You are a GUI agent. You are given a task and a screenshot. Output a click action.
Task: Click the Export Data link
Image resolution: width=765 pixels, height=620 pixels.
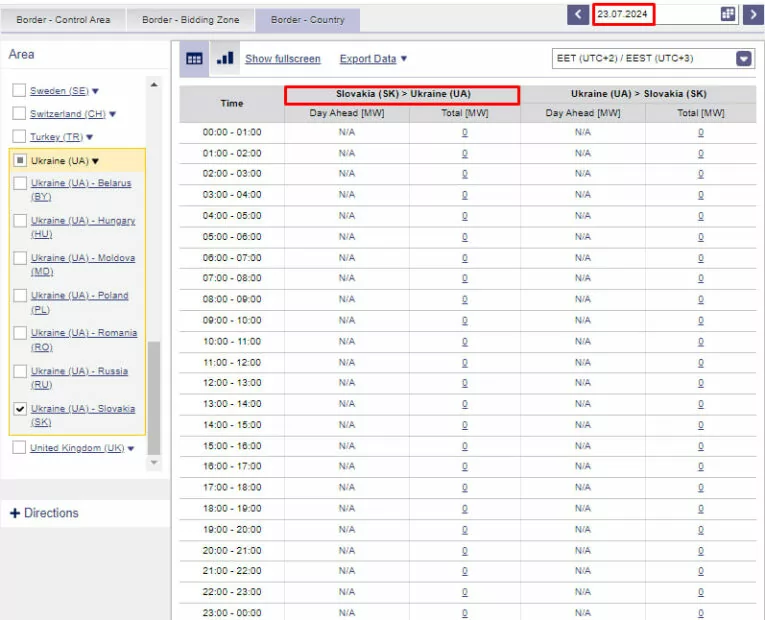368,59
